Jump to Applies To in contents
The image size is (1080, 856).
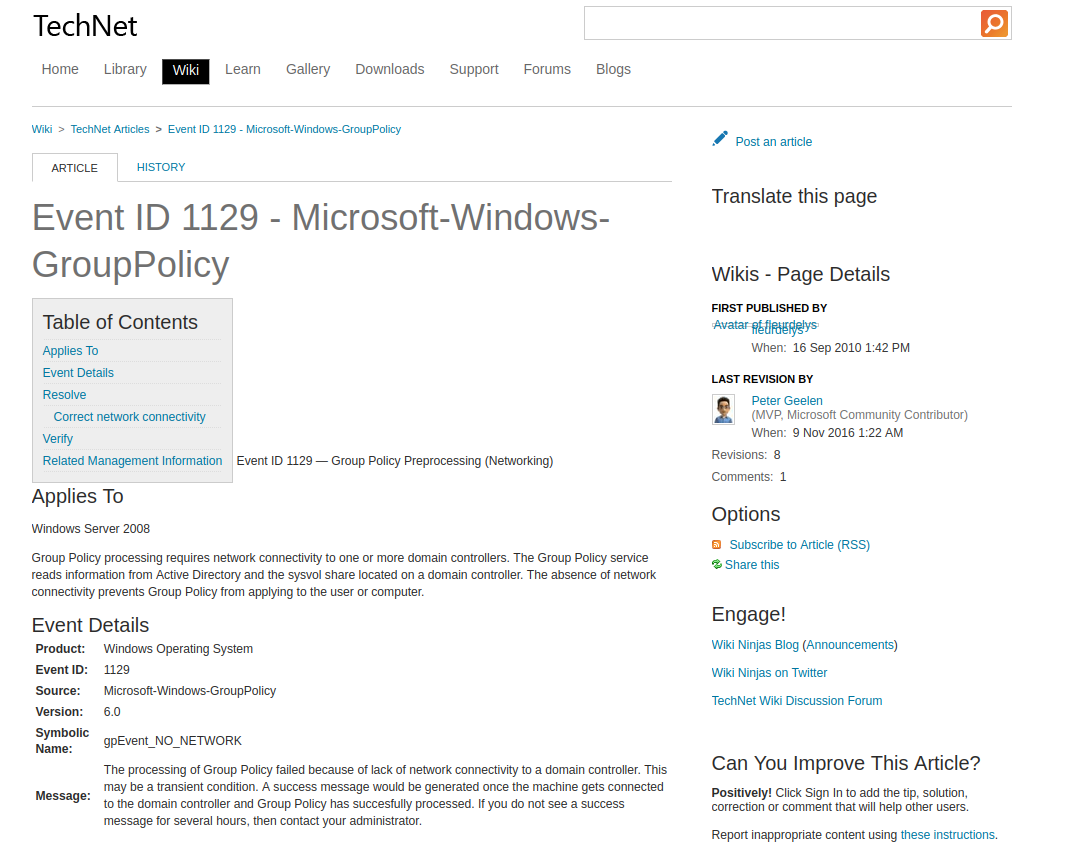click(70, 351)
